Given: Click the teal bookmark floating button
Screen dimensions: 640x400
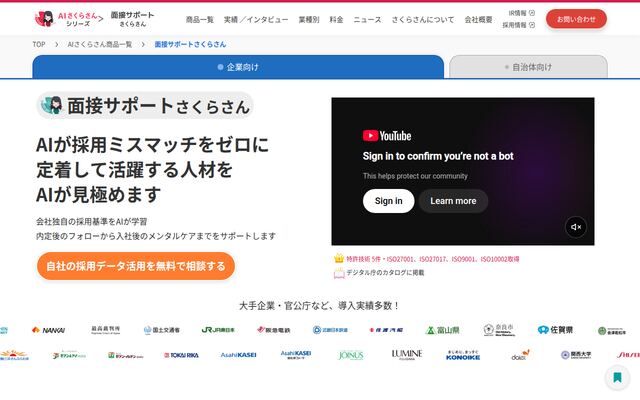Looking at the screenshot, I should click(617, 378).
